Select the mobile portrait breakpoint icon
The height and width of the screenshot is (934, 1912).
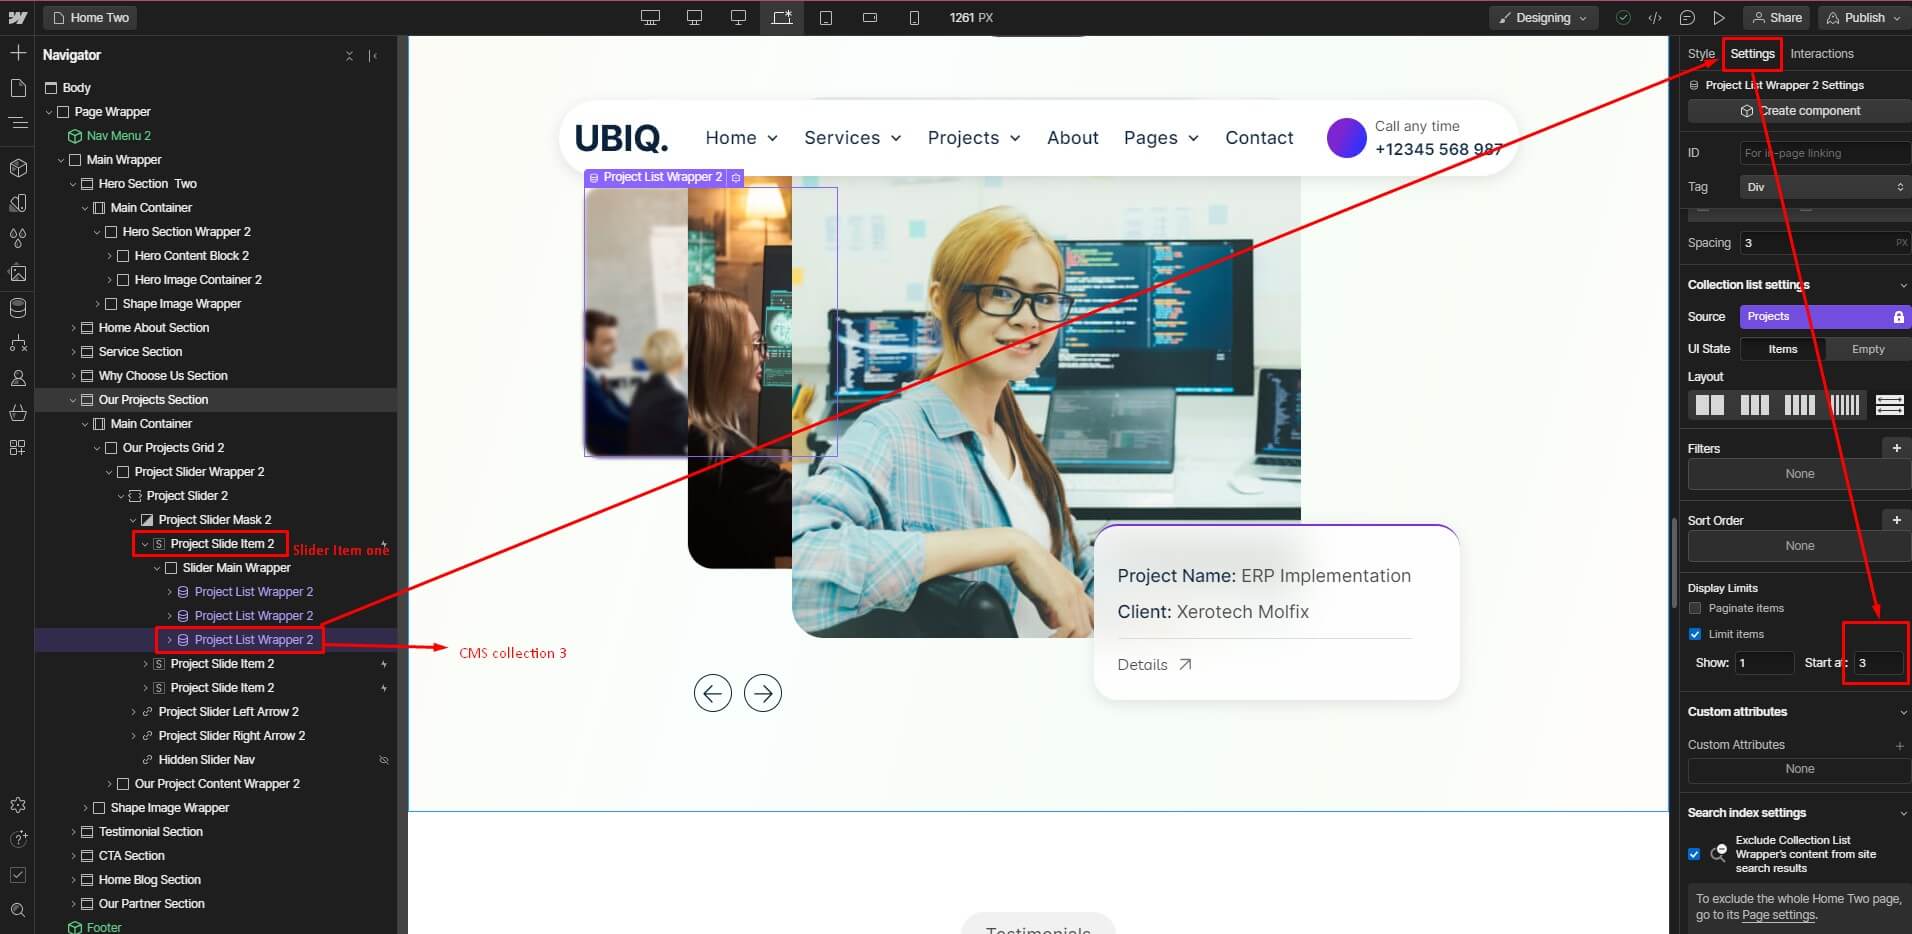click(x=914, y=17)
